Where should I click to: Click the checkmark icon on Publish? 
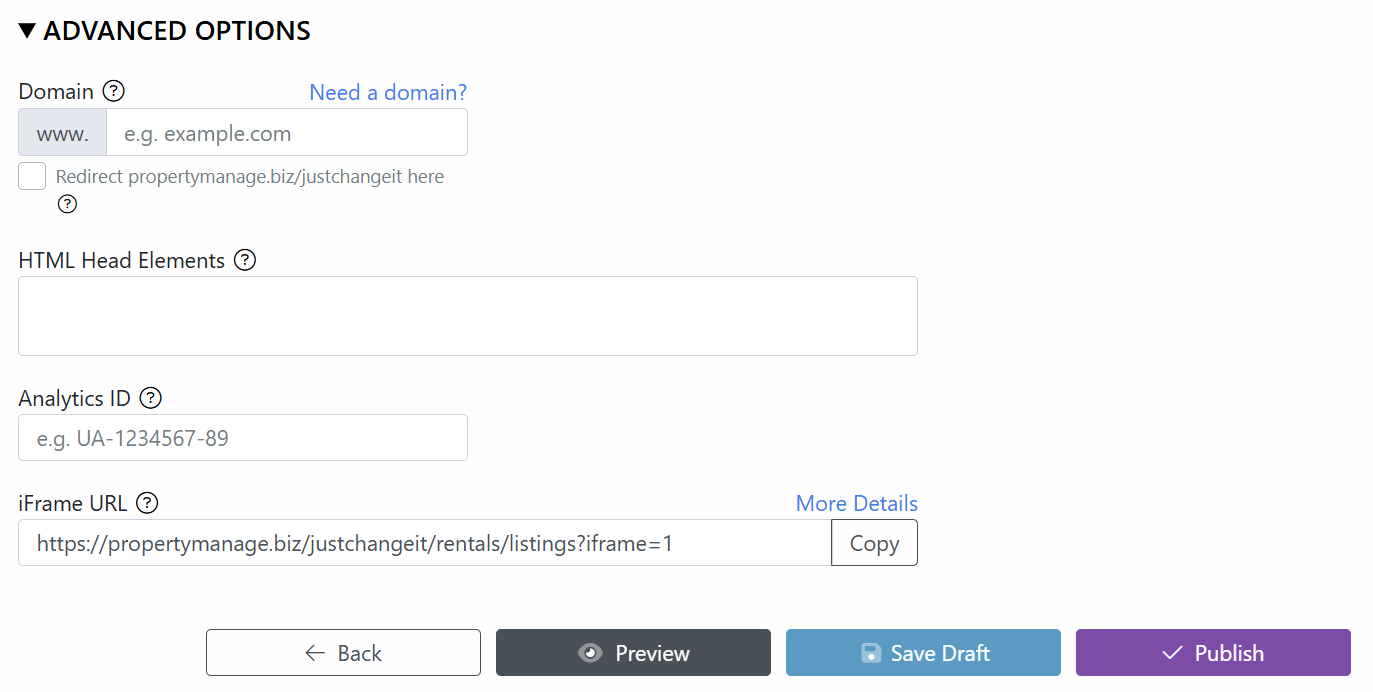(x=1173, y=653)
